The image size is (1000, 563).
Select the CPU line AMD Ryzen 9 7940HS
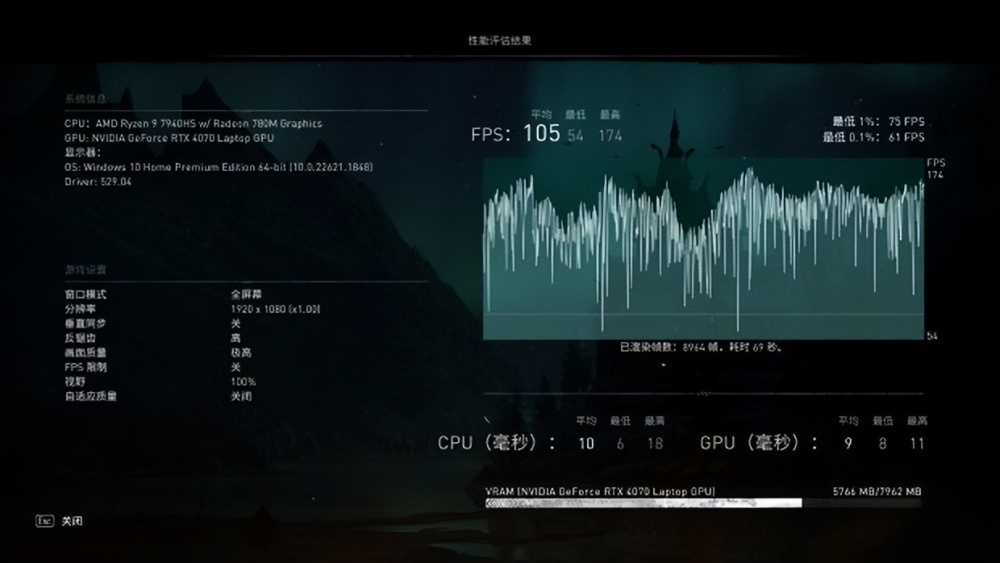point(193,124)
